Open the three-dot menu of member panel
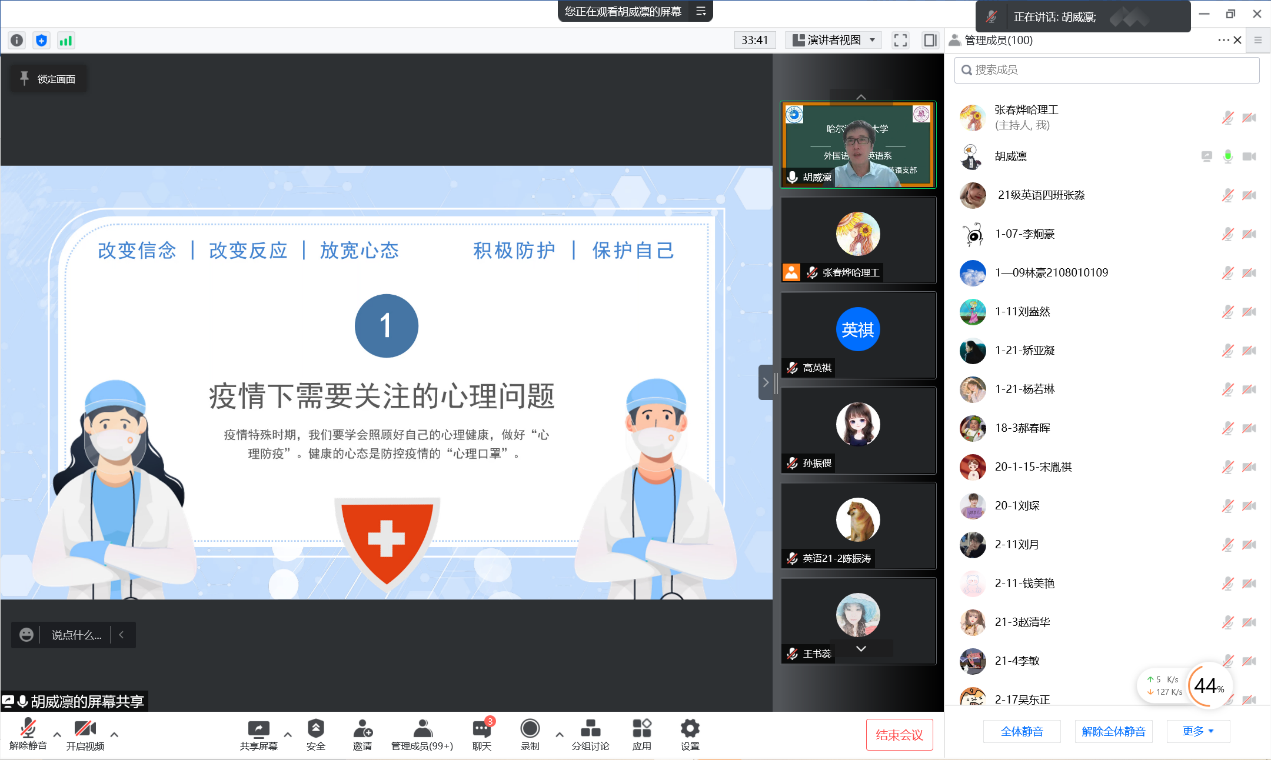Image resolution: width=1271 pixels, height=760 pixels. coord(1223,40)
